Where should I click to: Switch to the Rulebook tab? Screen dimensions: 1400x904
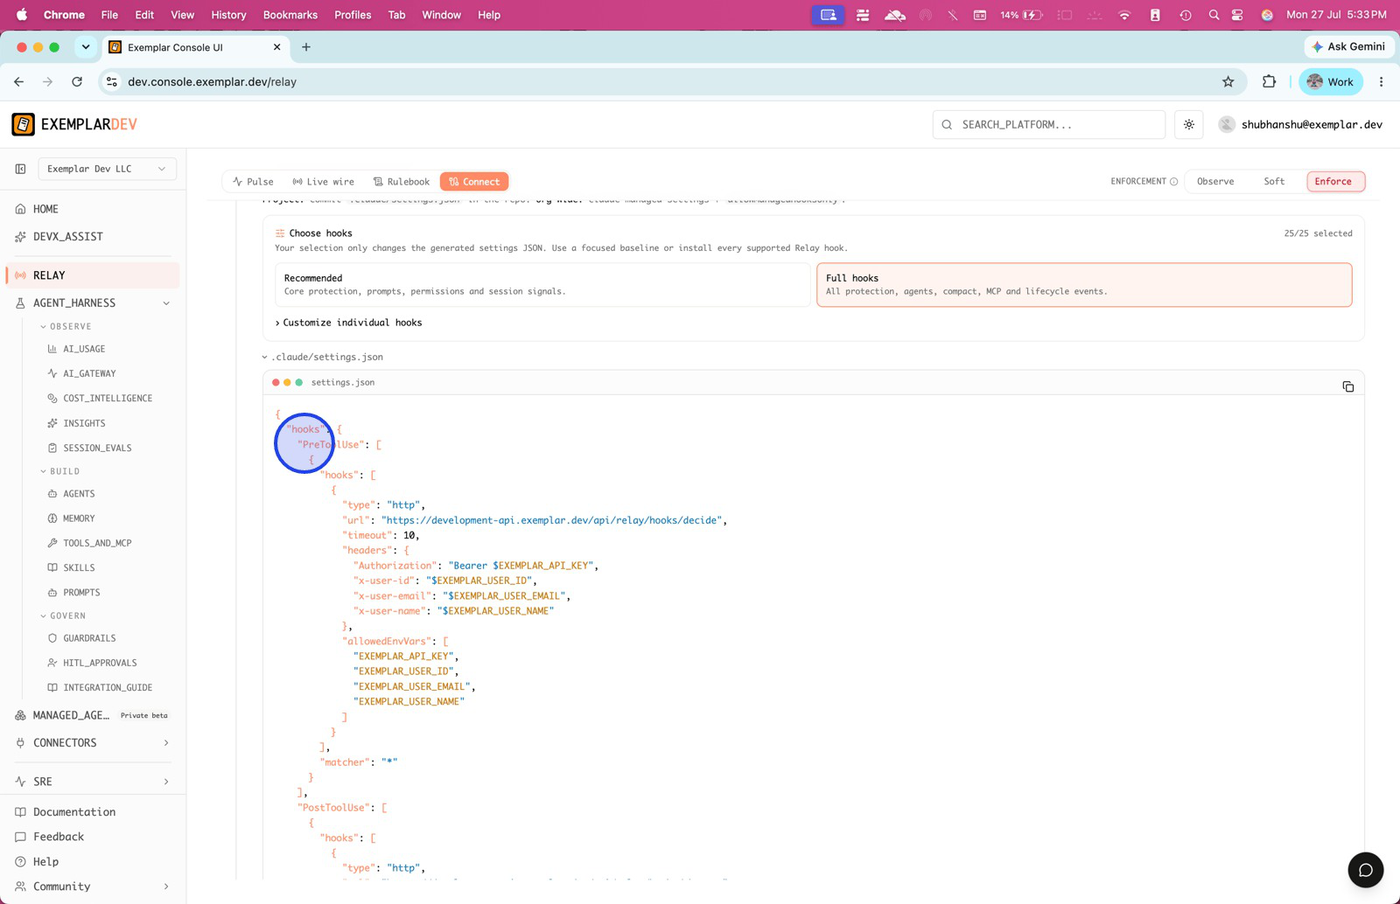pos(401,182)
